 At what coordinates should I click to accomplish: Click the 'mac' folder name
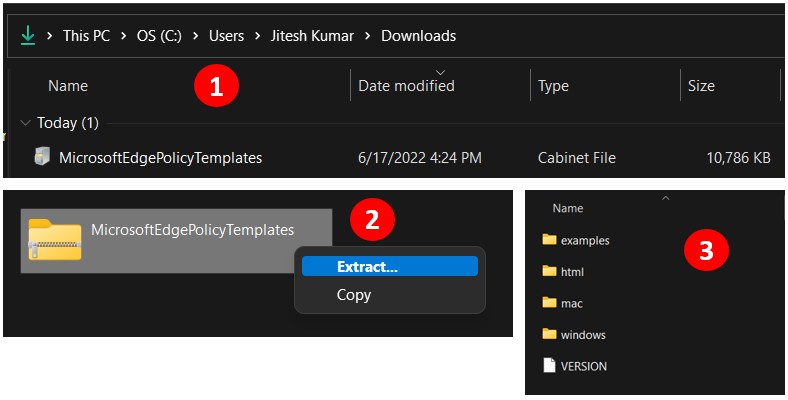click(572, 304)
